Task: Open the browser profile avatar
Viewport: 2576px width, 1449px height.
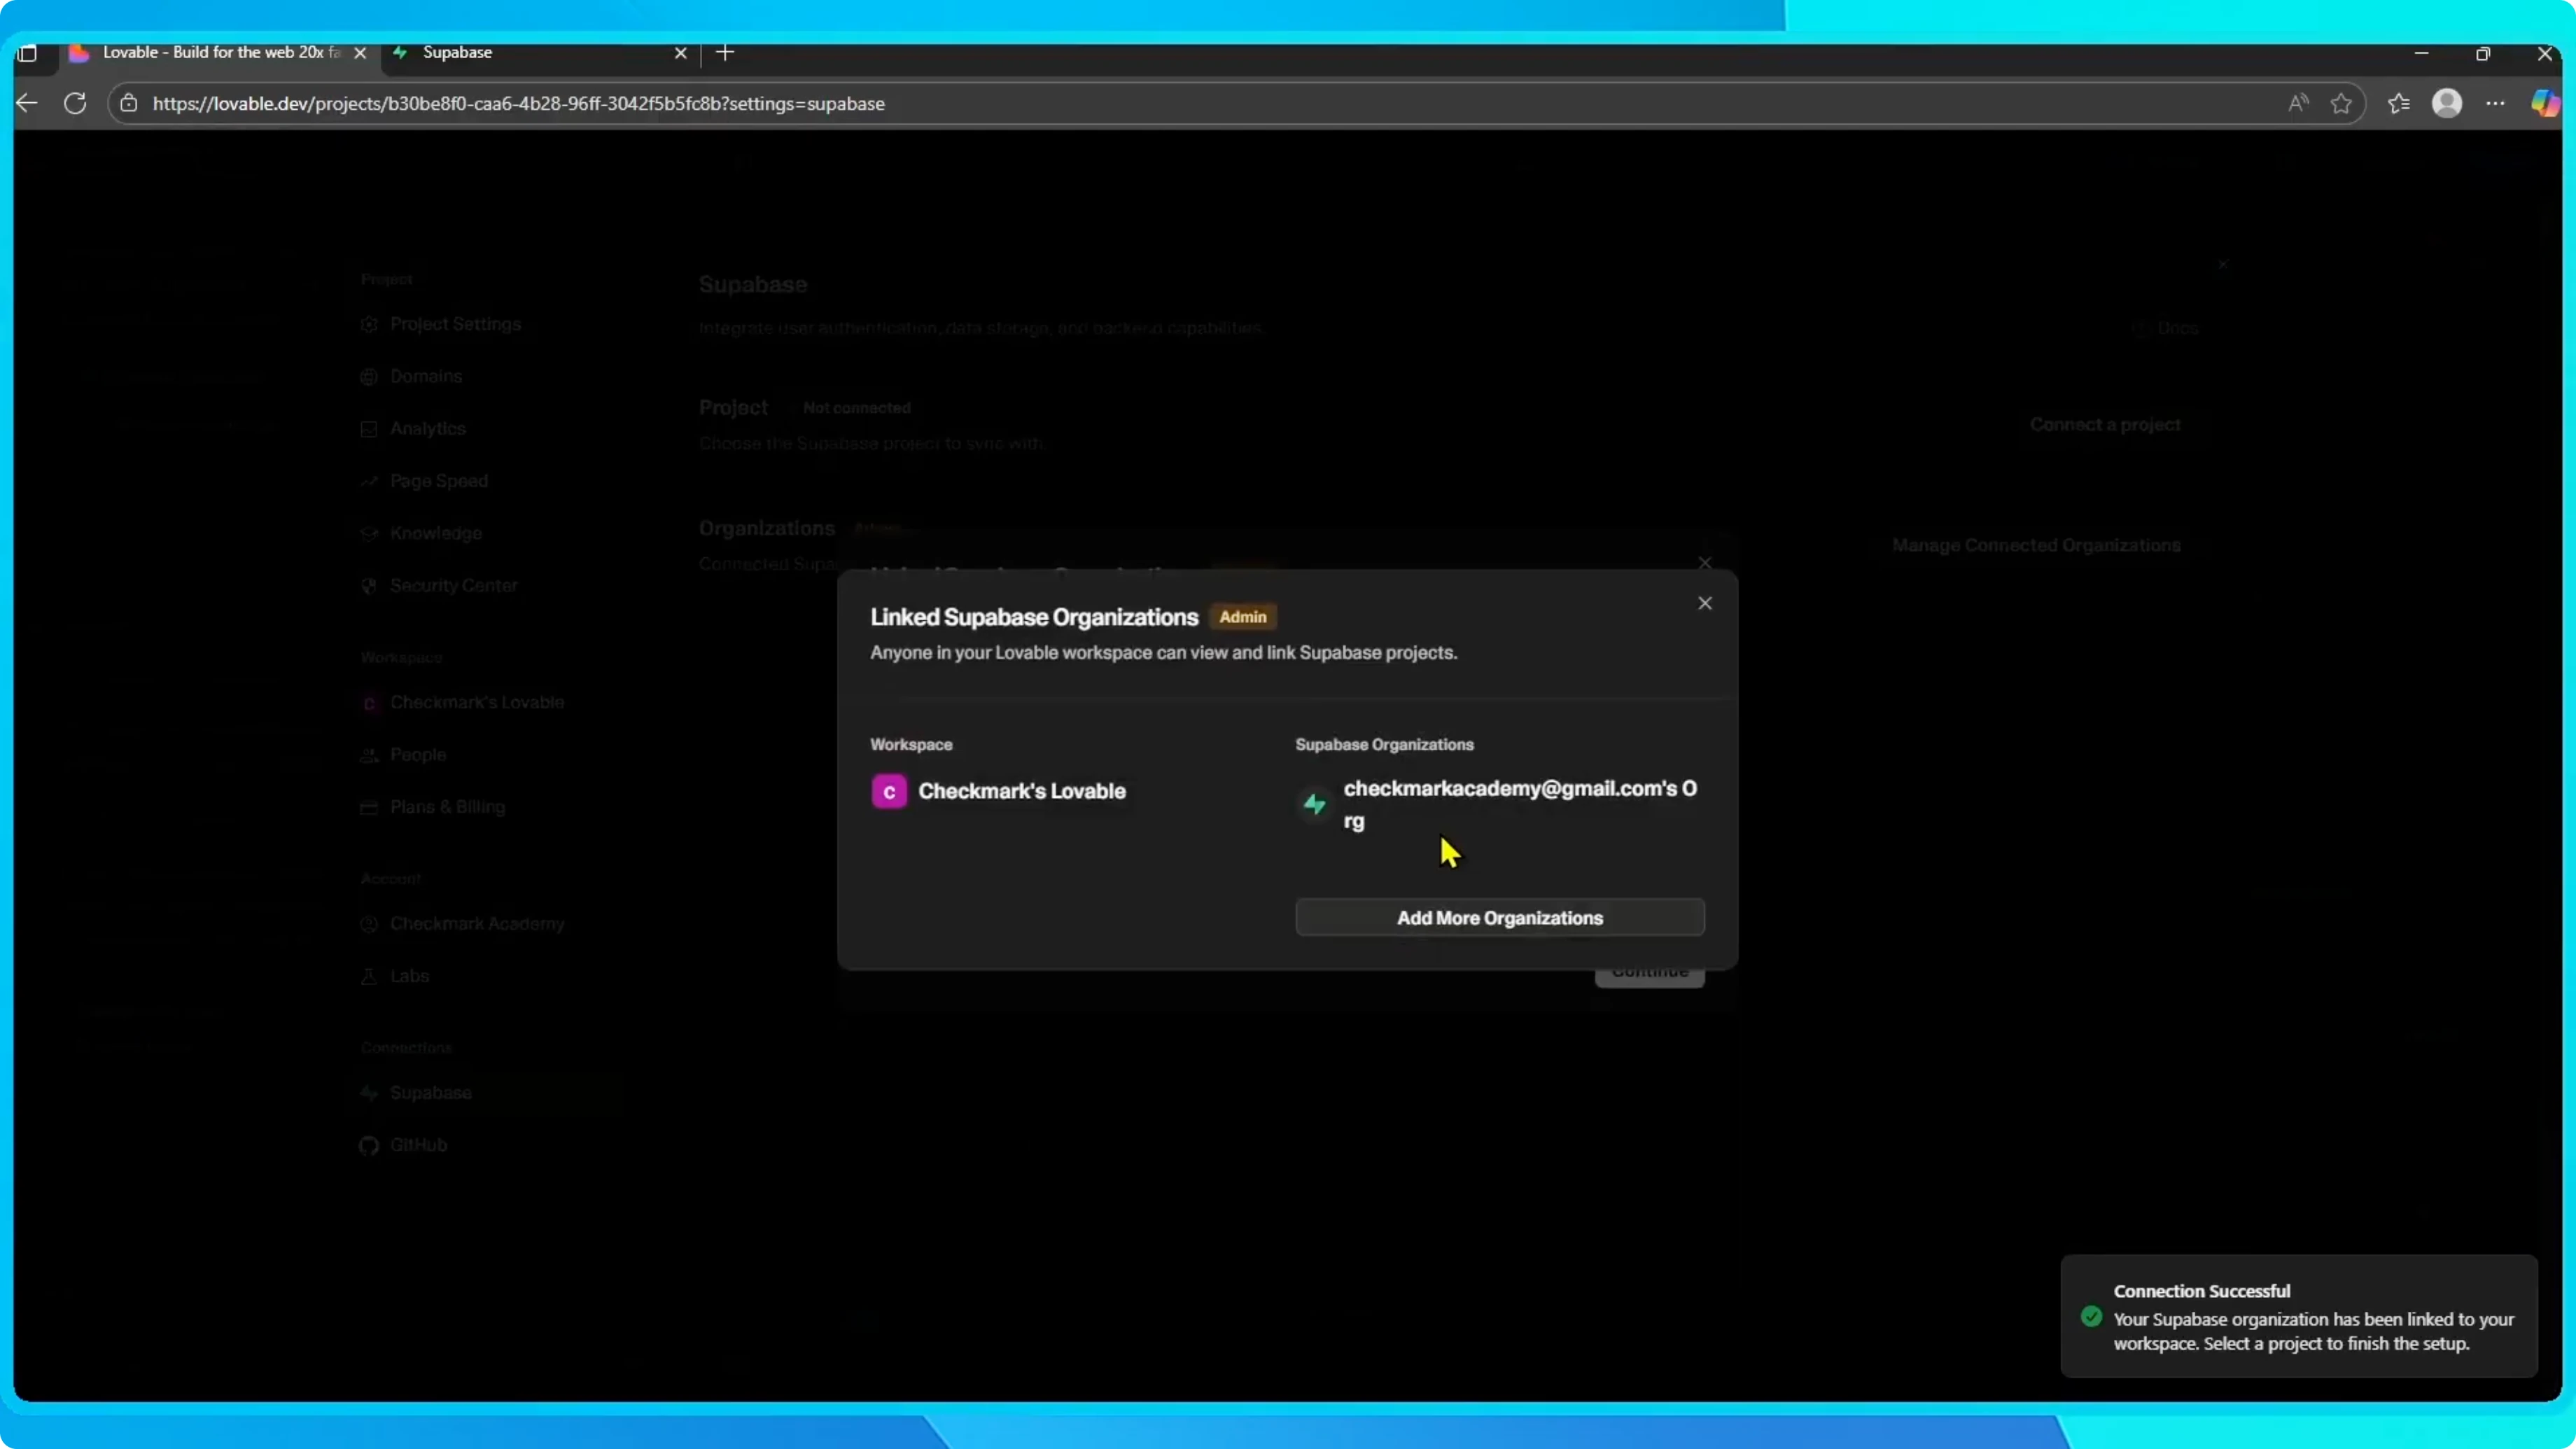Action: point(2447,103)
